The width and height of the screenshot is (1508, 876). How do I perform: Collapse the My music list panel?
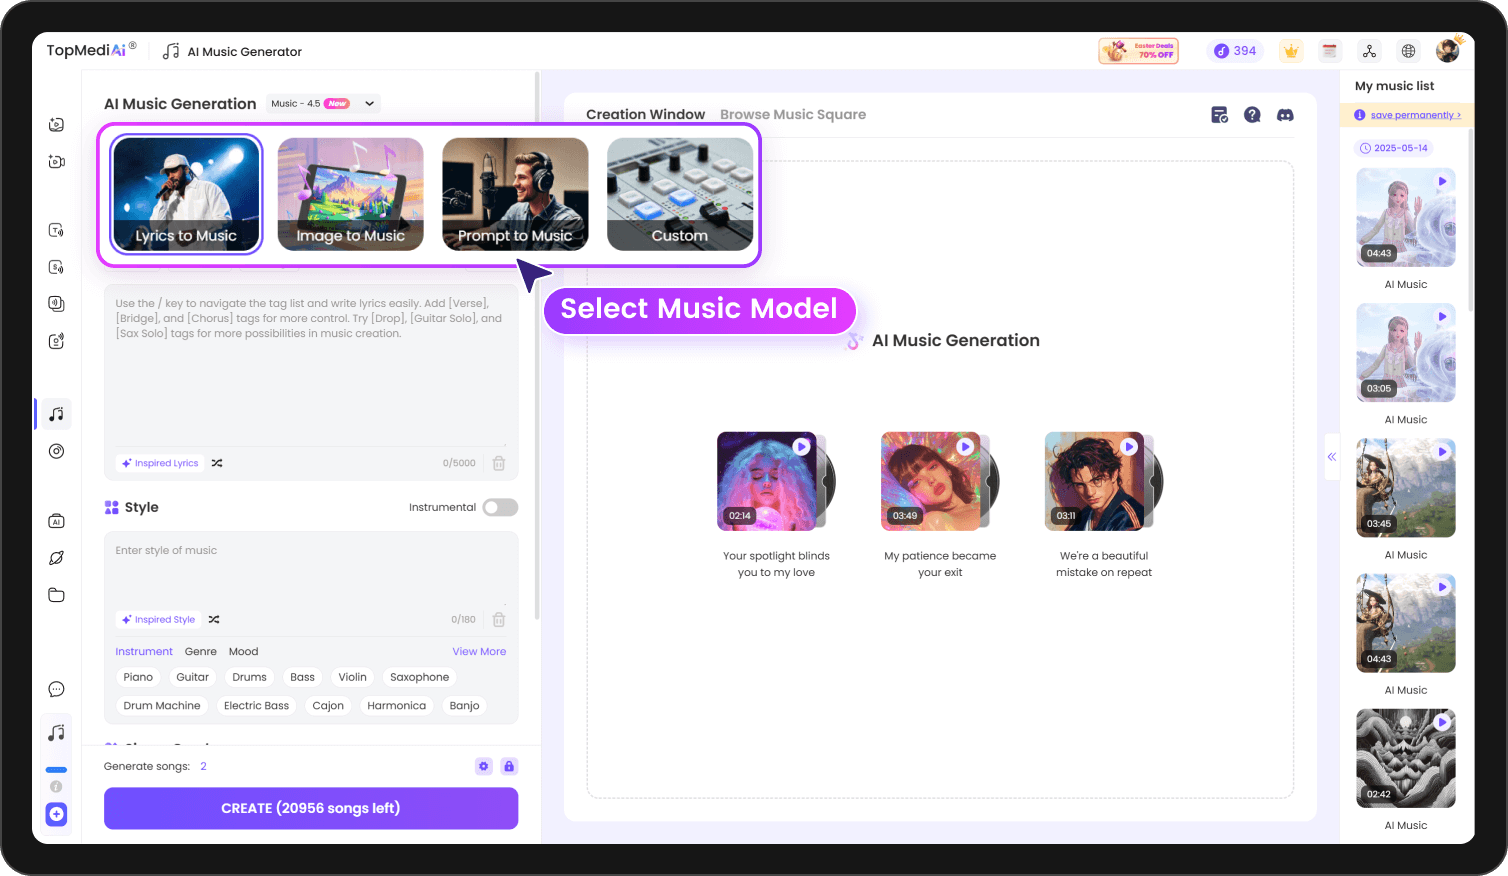click(1331, 456)
